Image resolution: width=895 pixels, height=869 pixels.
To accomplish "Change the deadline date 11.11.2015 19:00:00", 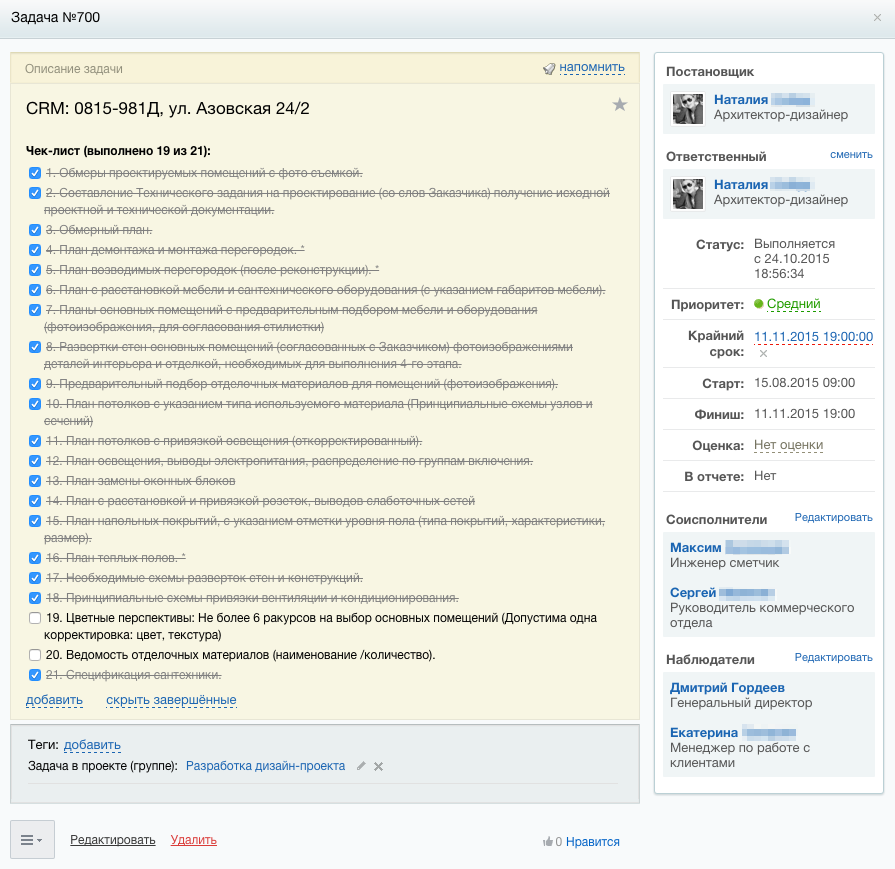I will (813, 337).
